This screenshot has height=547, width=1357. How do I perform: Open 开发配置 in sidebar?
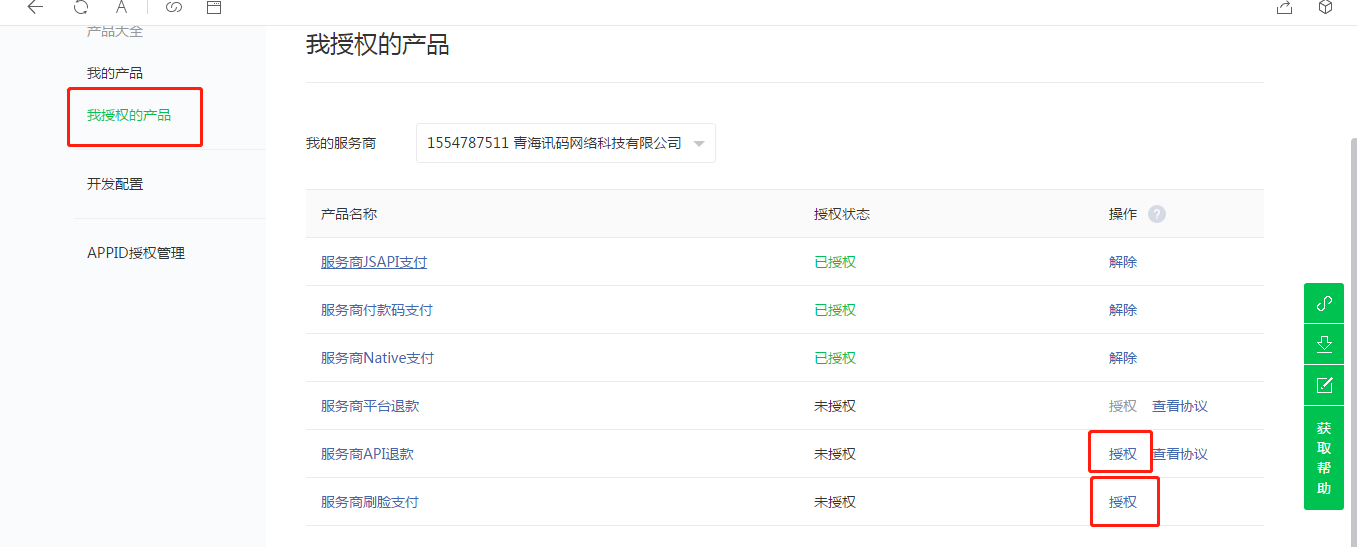click(x=115, y=184)
